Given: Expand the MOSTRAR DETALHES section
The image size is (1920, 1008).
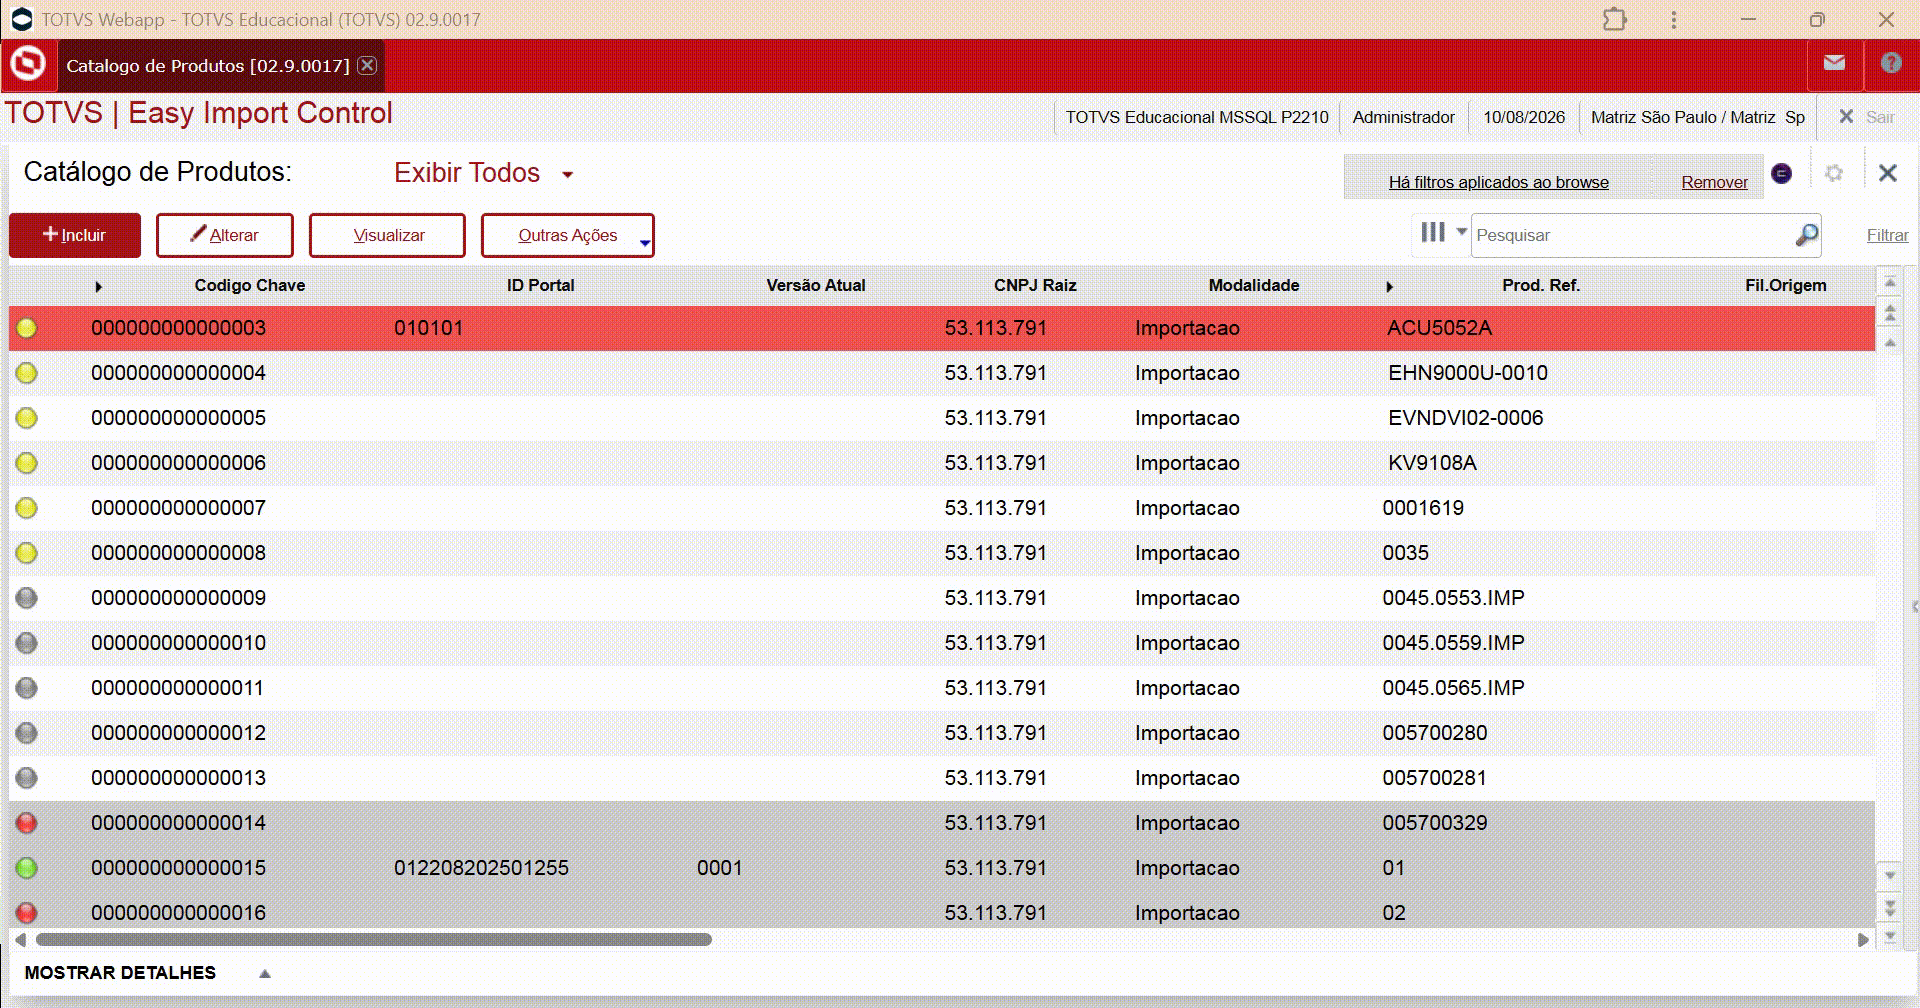Looking at the screenshot, I should [265, 973].
